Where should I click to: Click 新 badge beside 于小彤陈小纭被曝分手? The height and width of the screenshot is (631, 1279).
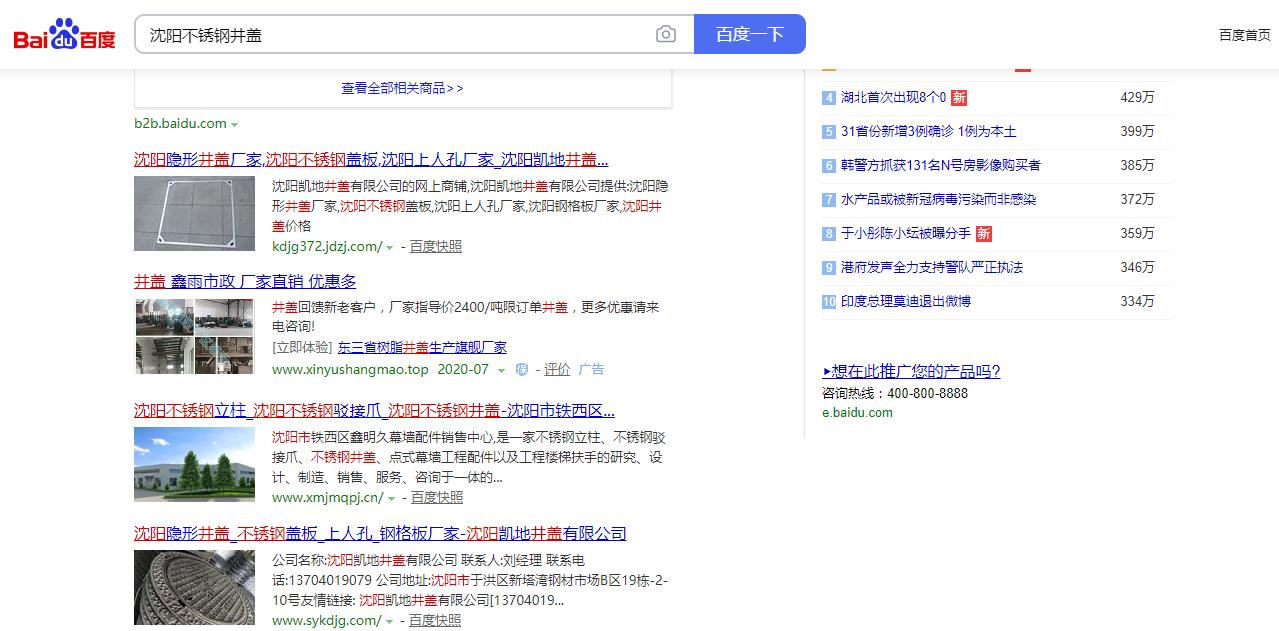click(x=984, y=234)
